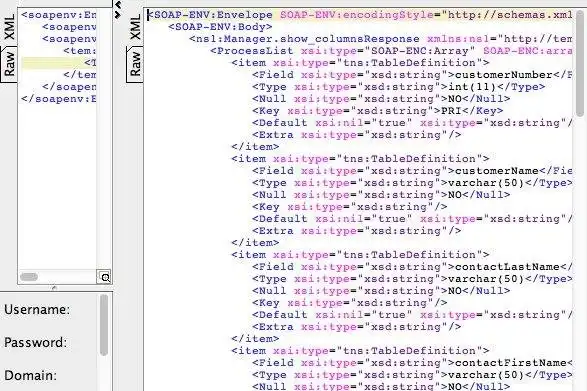The image size is (587, 391).
Task: Click the Field line containing customerNumber
Action: coord(412,75)
